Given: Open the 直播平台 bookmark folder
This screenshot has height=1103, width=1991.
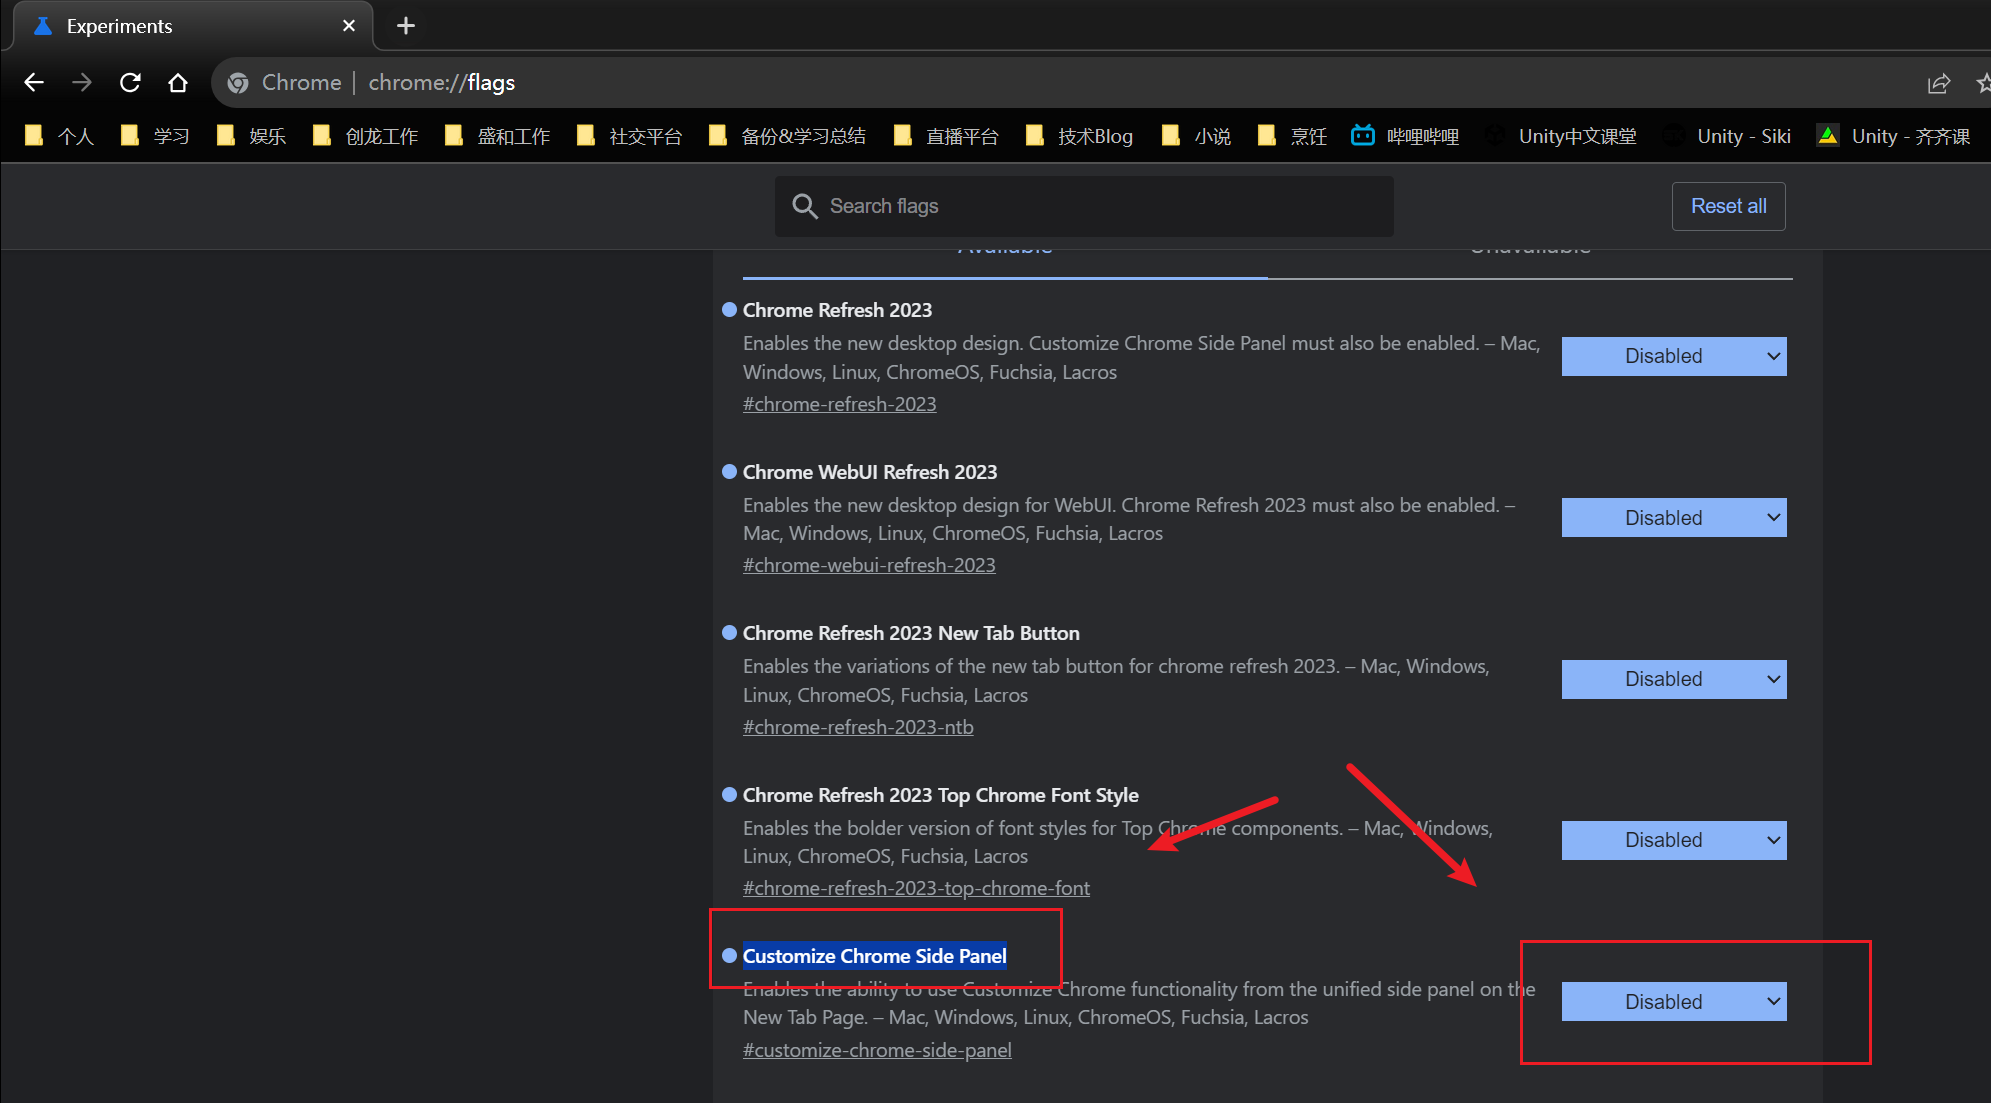Looking at the screenshot, I should (947, 136).
